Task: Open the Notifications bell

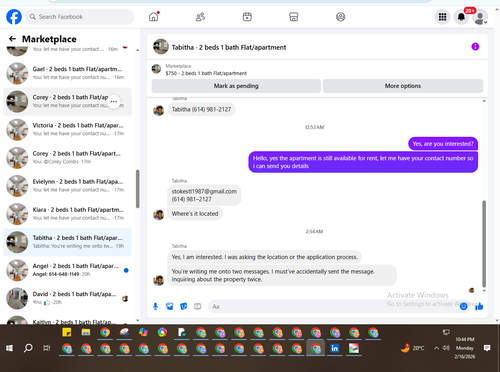Action: 461,17
